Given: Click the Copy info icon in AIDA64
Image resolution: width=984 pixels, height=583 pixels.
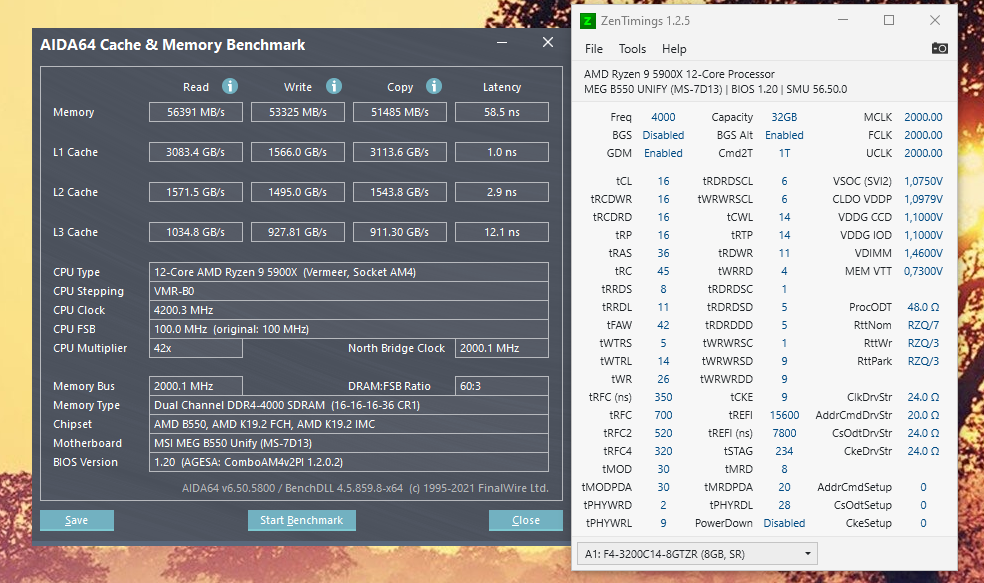Looking at the screenshot, I should (x=434, y=86).
